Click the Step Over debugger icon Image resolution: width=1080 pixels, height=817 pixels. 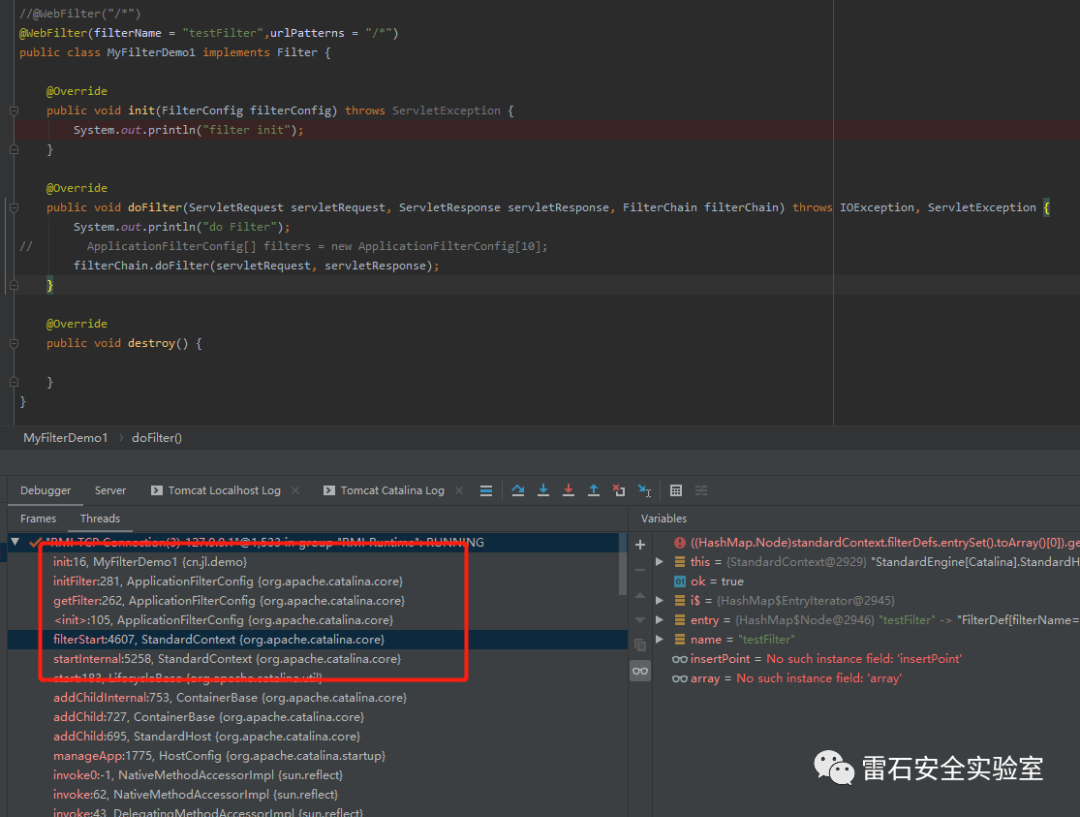pos(518,490)
